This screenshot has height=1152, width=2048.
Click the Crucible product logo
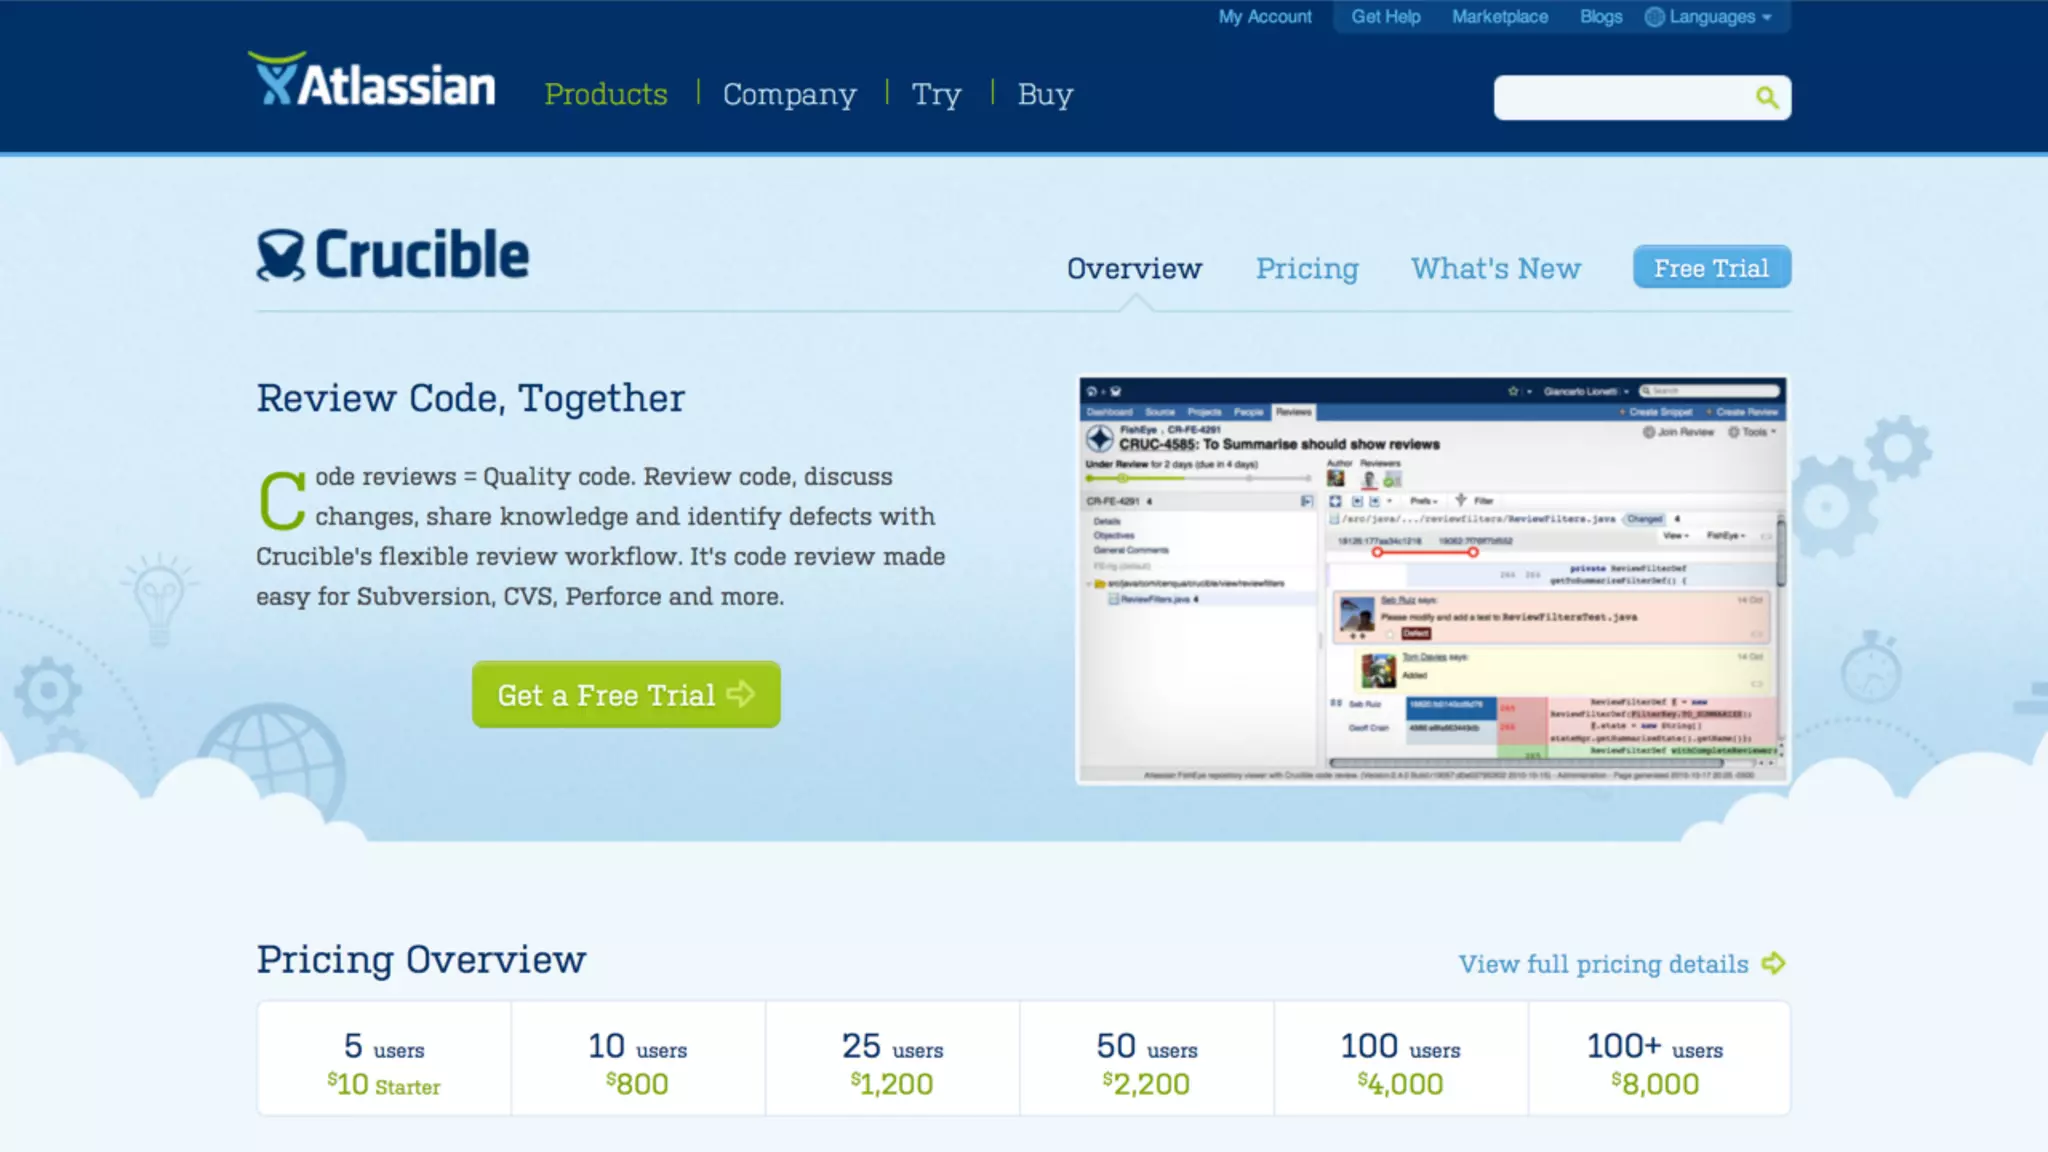(392, 256)
